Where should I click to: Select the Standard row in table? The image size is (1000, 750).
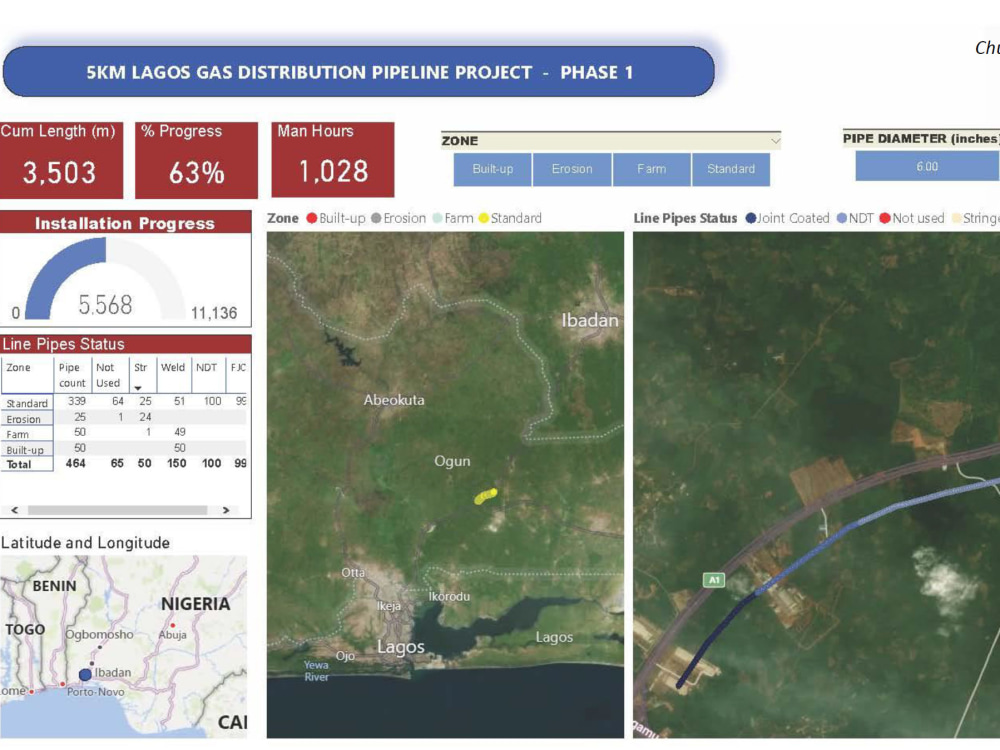[x=124, y=402]
